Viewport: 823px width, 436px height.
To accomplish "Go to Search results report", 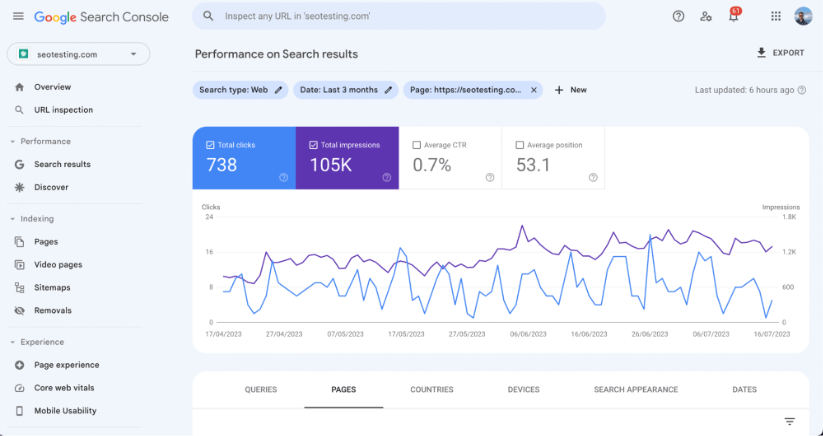I will 62,164.
